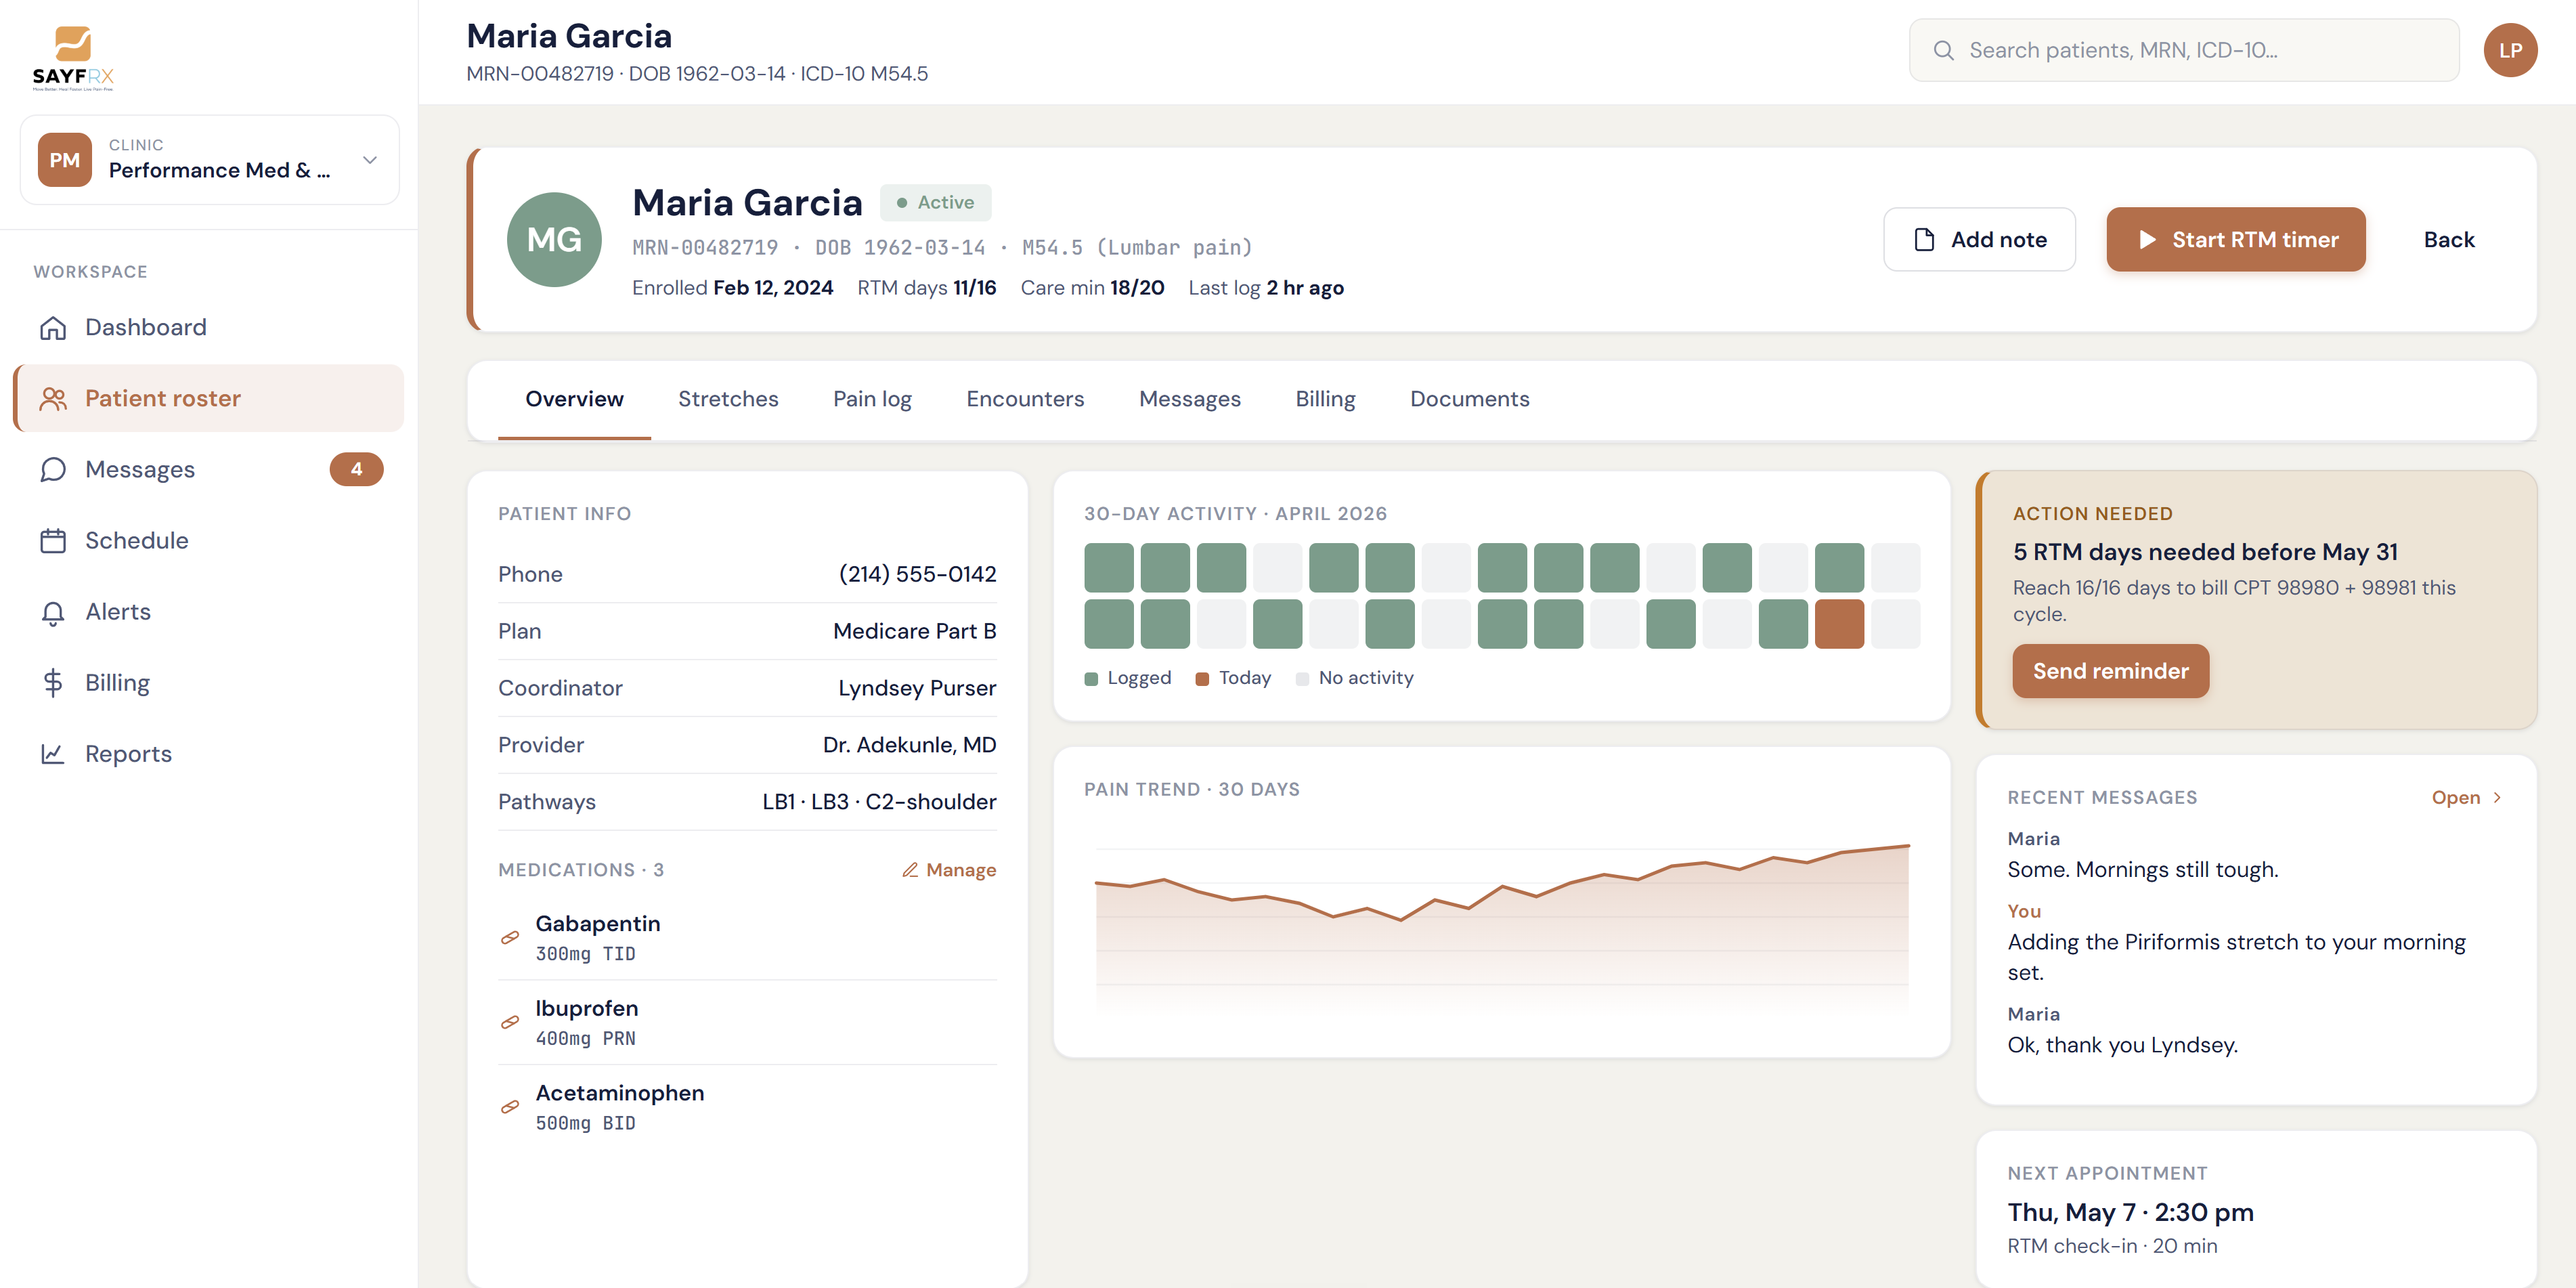The image size is (2576, 1288).
Task: Open Schedule in the sidebar
Action: (209, 541)
